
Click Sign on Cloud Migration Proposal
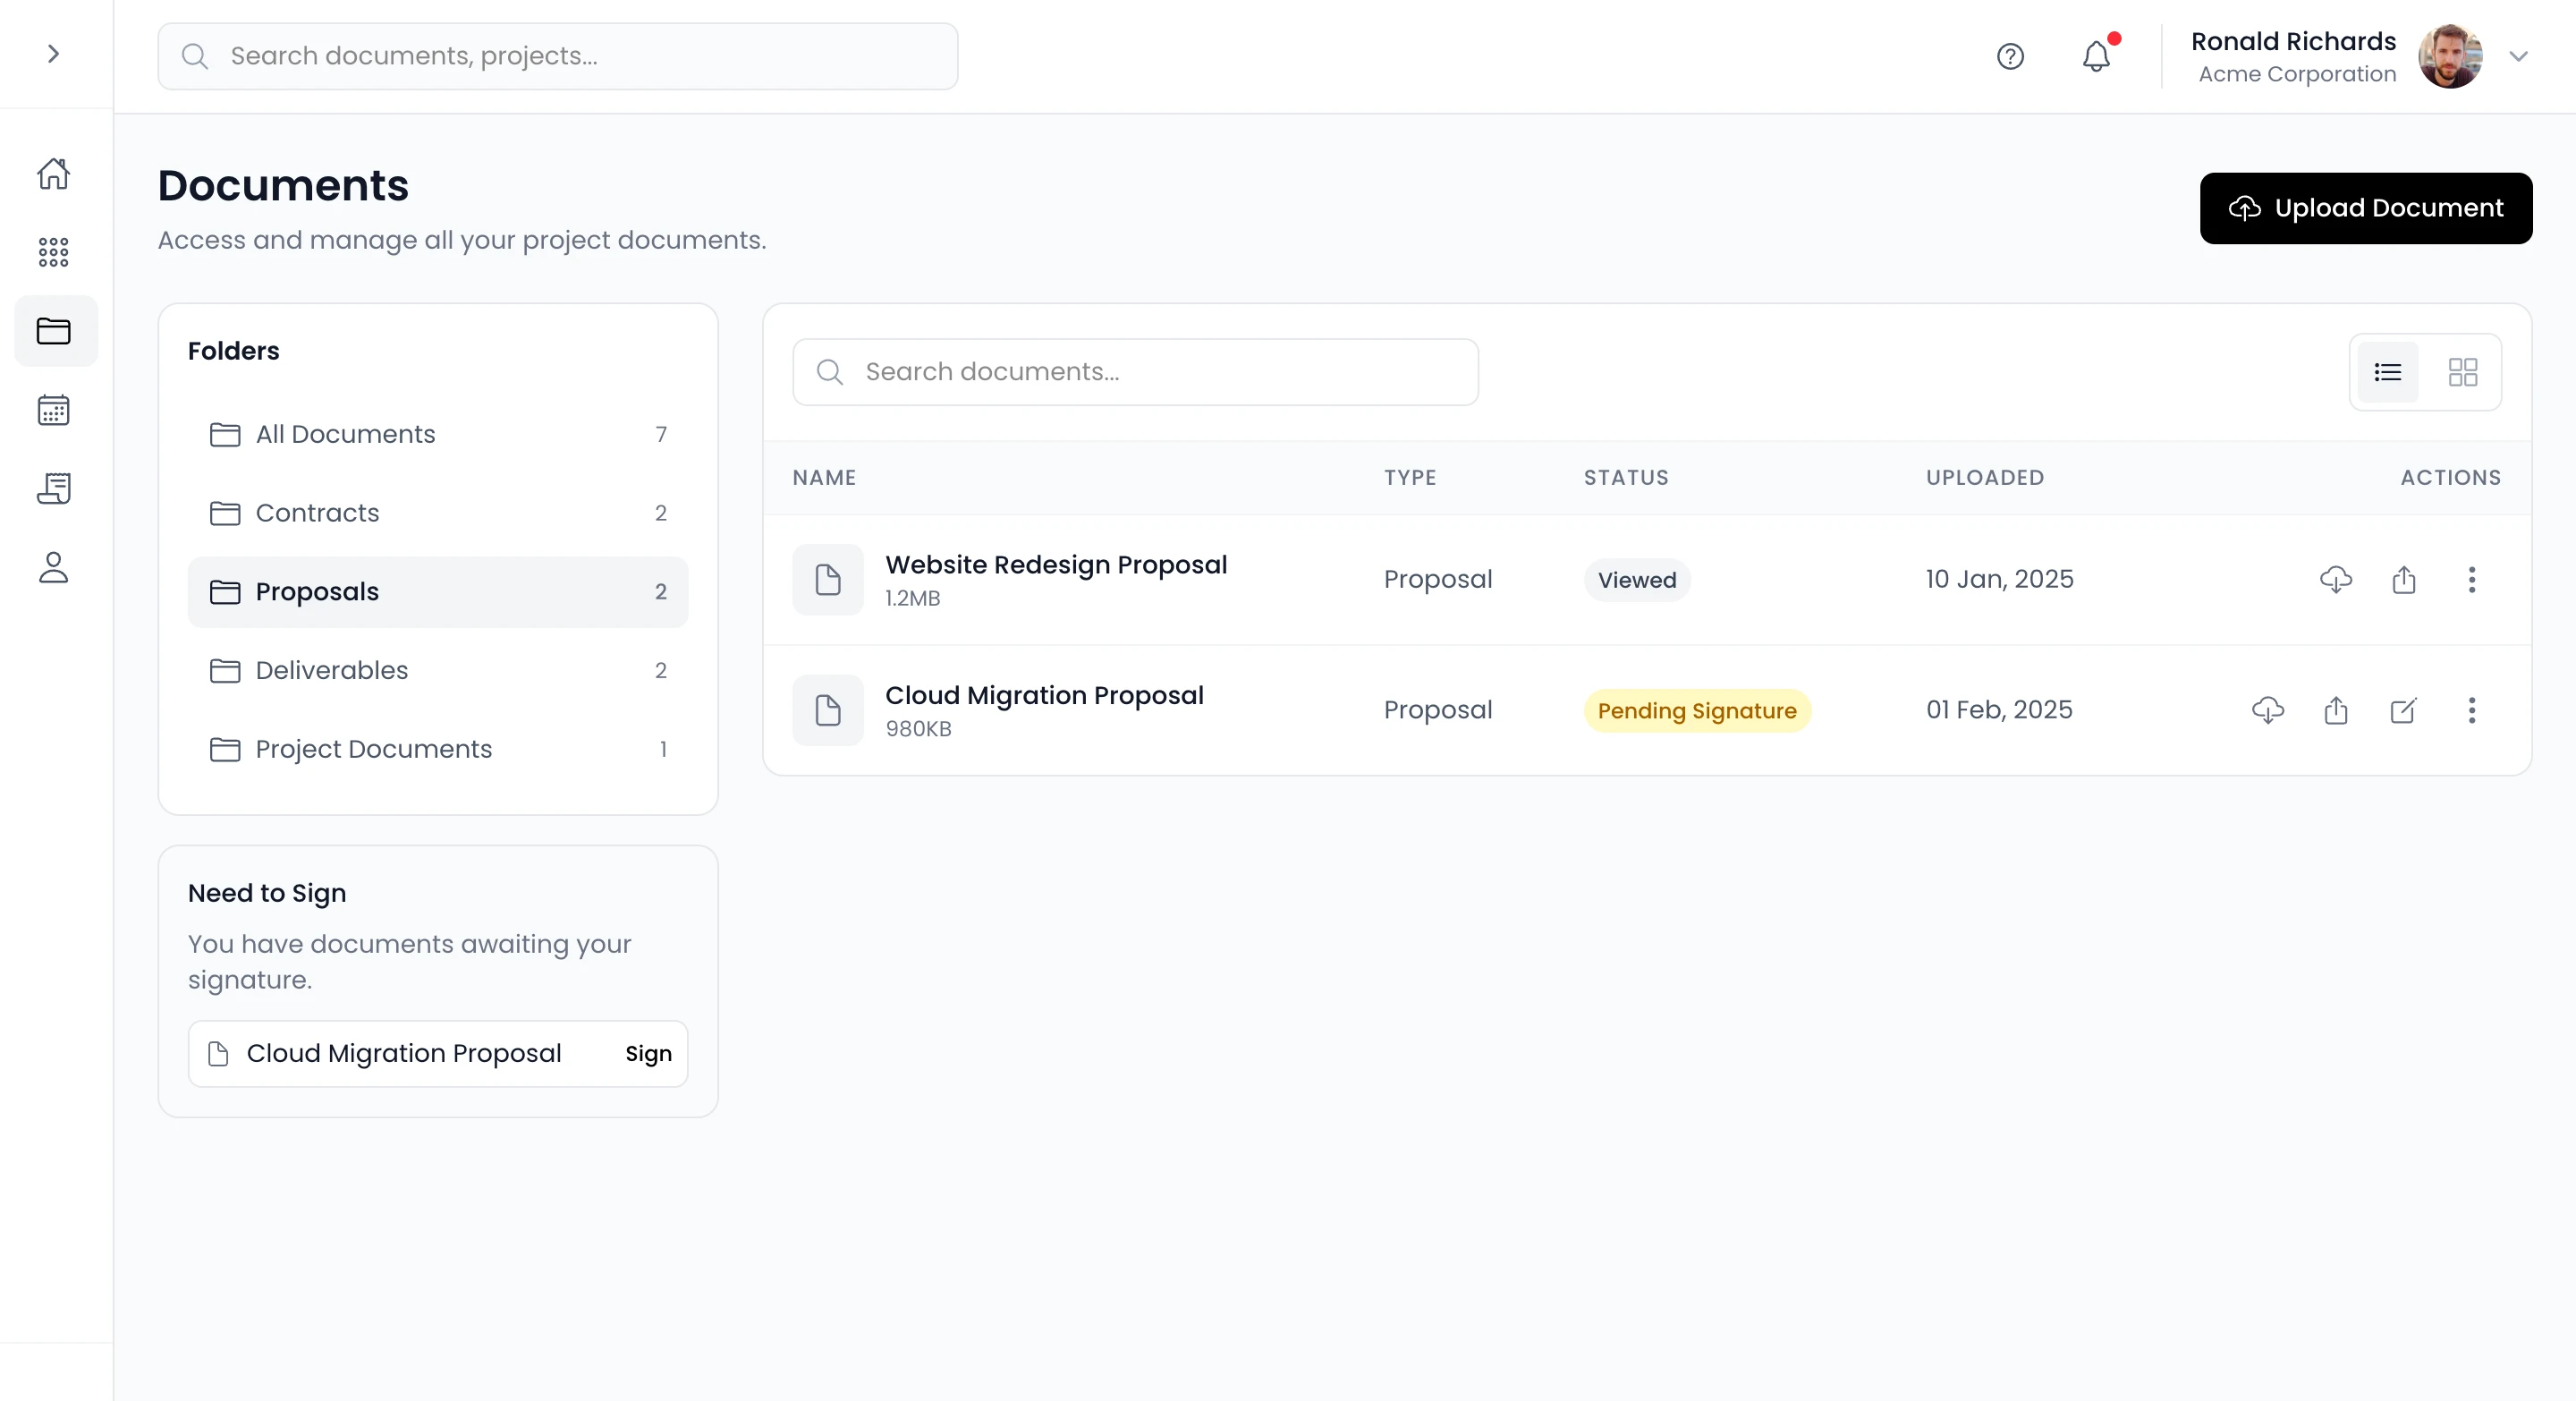[x=647, y=1053]
